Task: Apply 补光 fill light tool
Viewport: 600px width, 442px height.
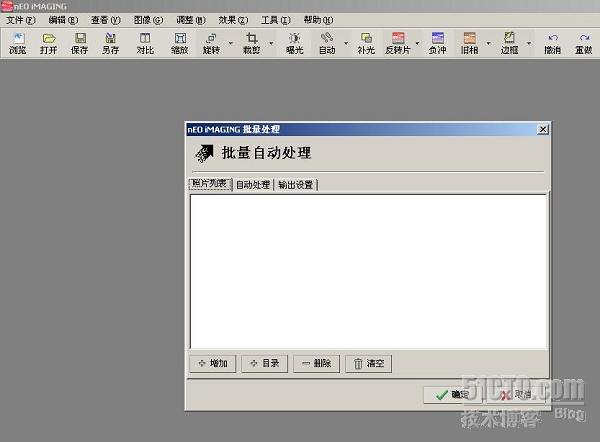Action: tap(366, 43)
